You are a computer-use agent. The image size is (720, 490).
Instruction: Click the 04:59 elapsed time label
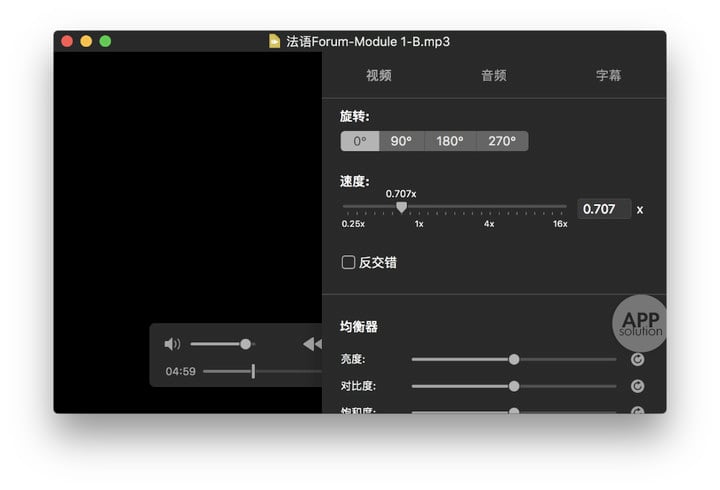pos(180,371)
